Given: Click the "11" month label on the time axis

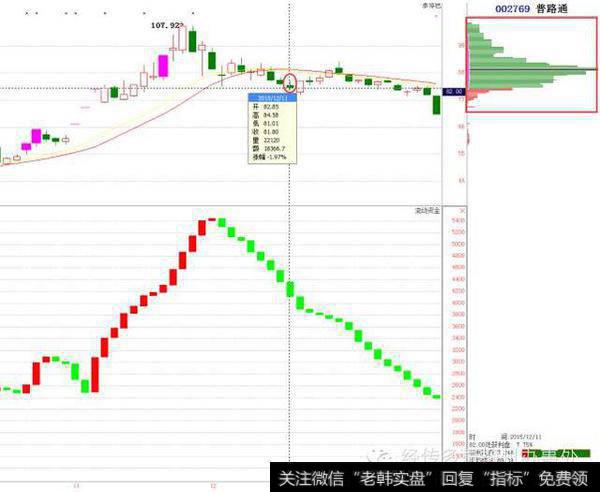Looking at the screenshot, I should [77, 486].
